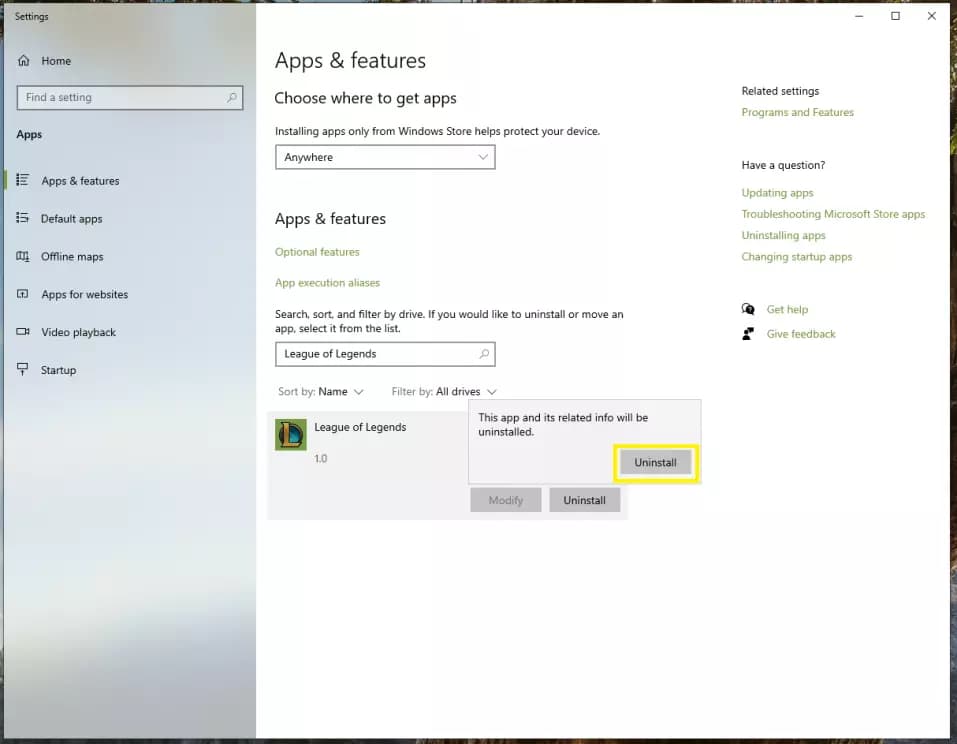Viewport: 957px width, 744px height.
Task: Click the Video playback camera icon
Action: (23, 331)
